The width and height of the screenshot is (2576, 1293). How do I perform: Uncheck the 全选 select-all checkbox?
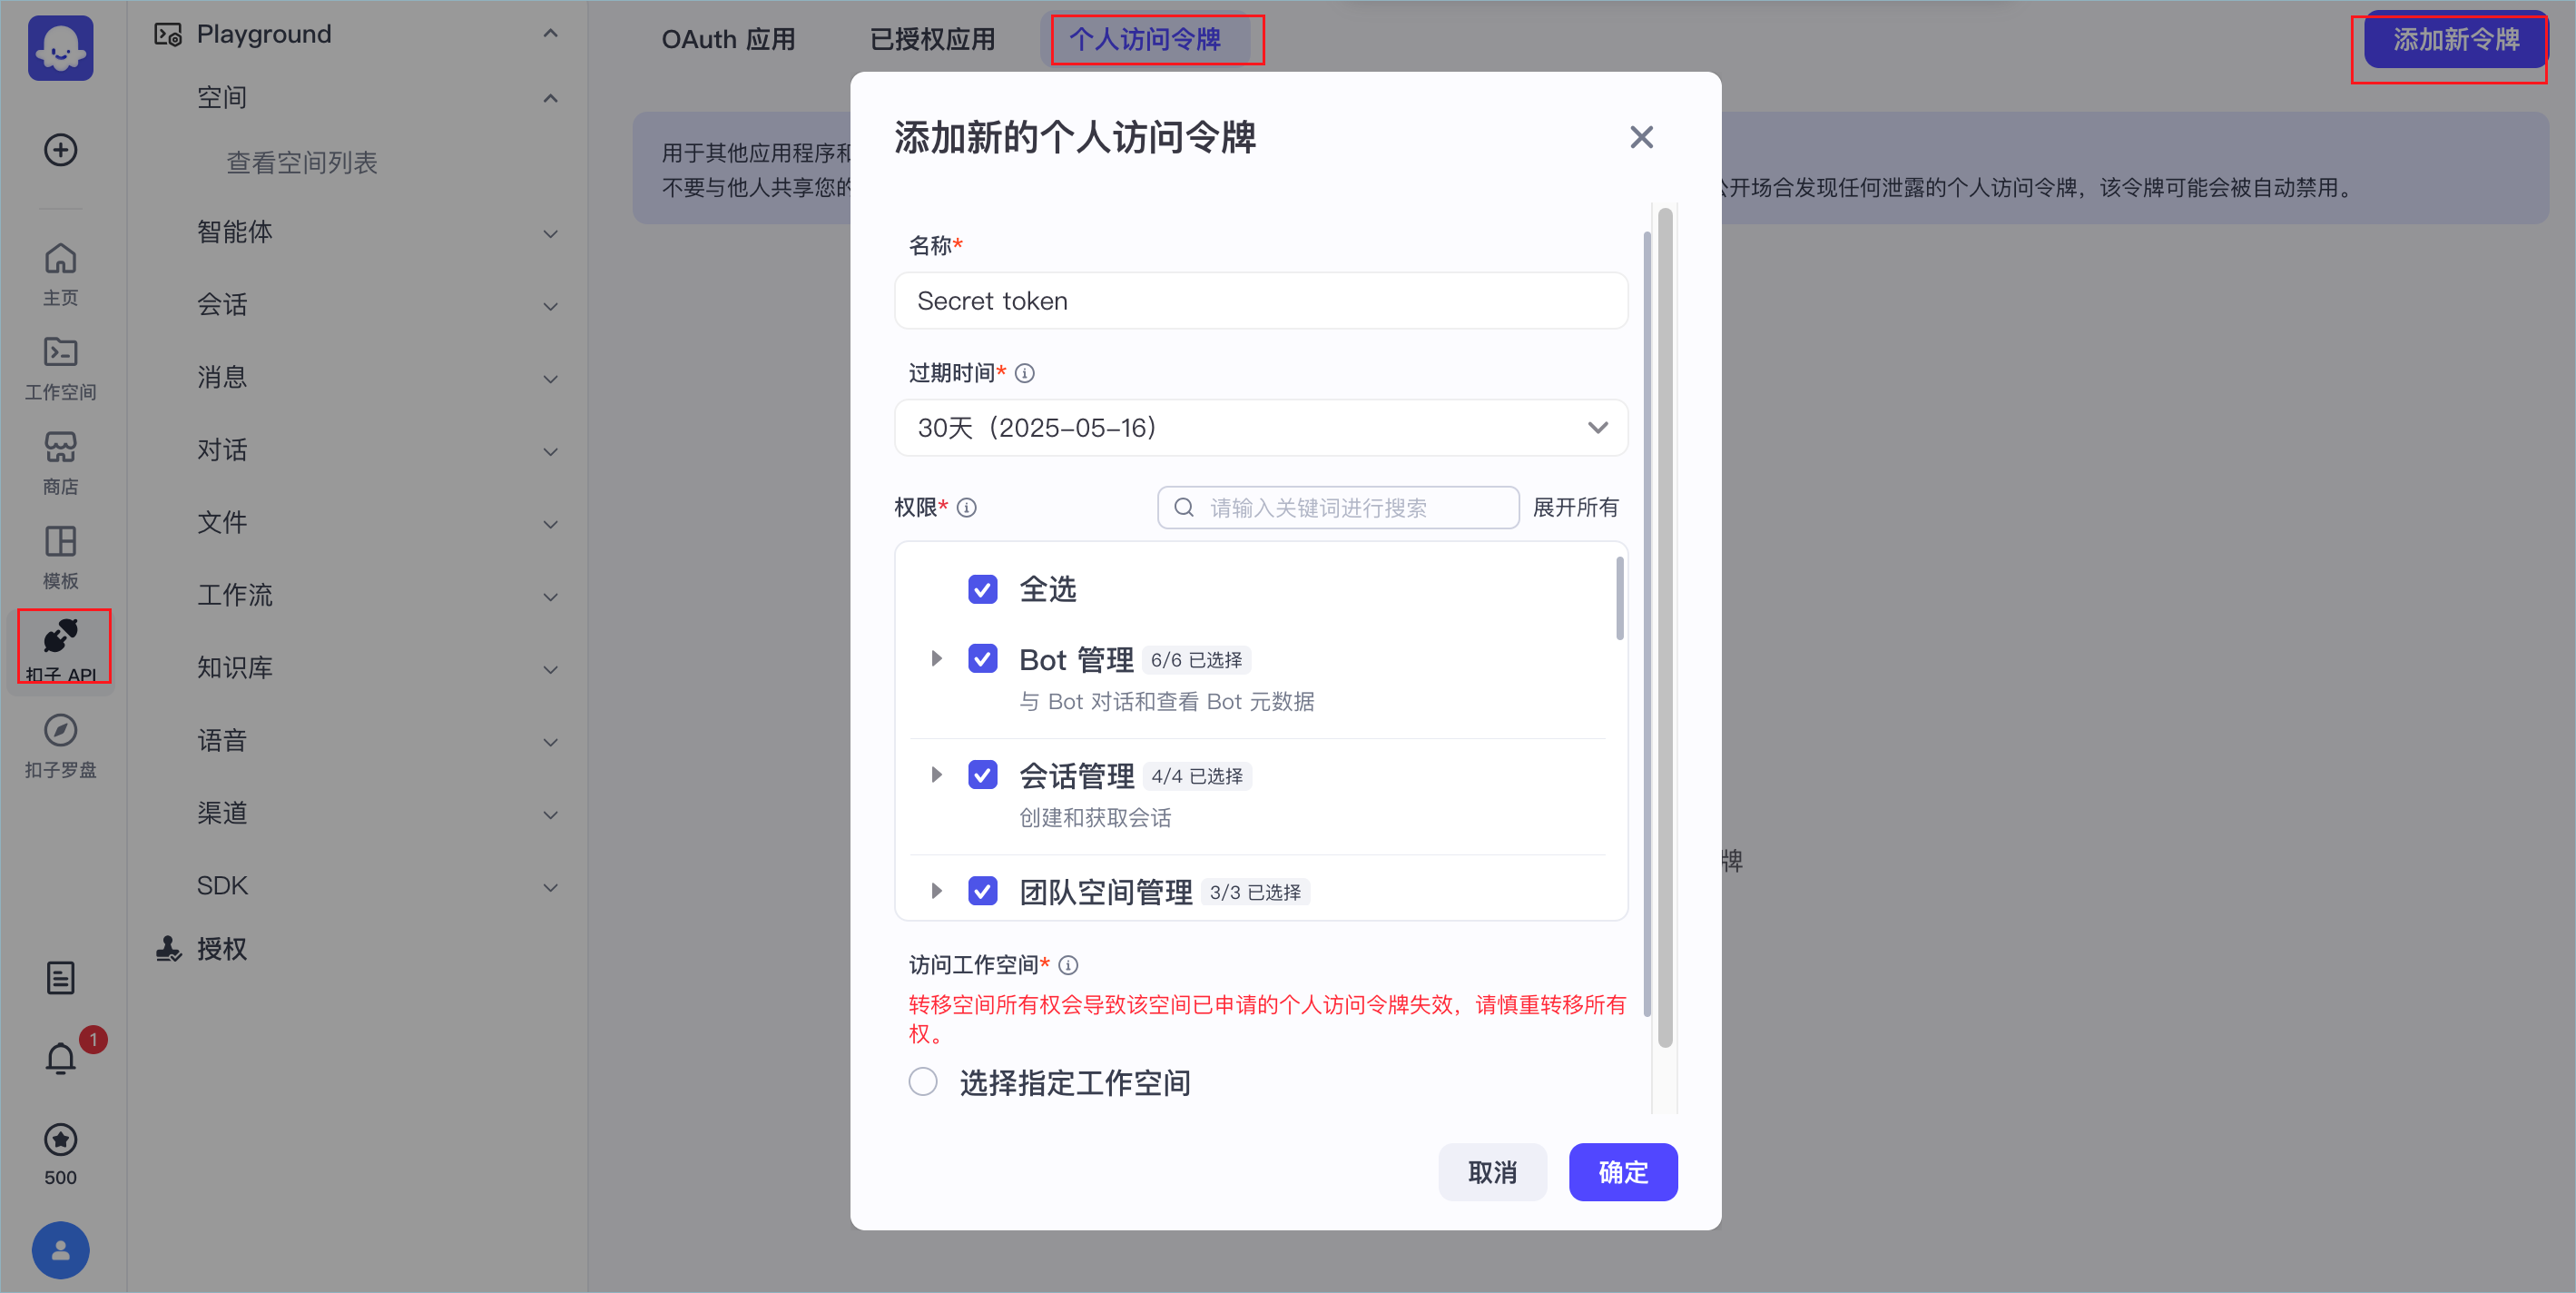point(982,589)
